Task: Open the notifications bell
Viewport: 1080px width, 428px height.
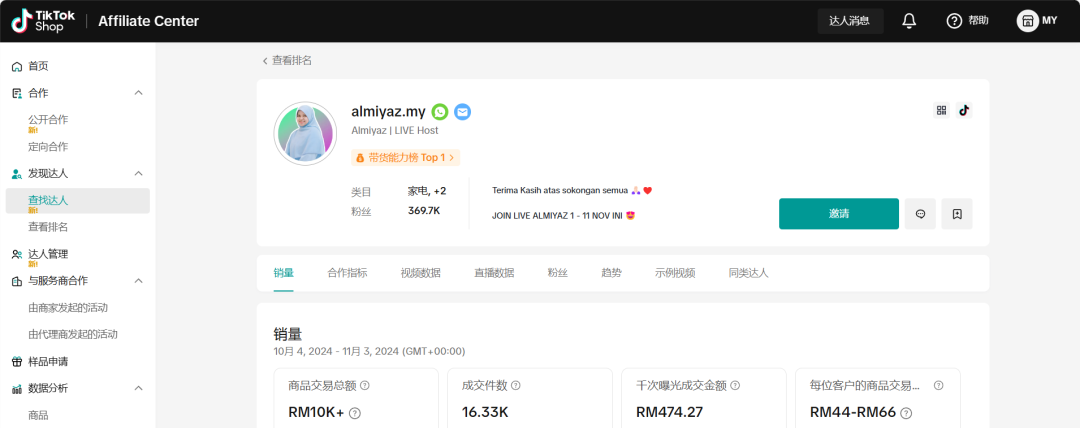Action: pyautogui.click(x=909, y=21)
